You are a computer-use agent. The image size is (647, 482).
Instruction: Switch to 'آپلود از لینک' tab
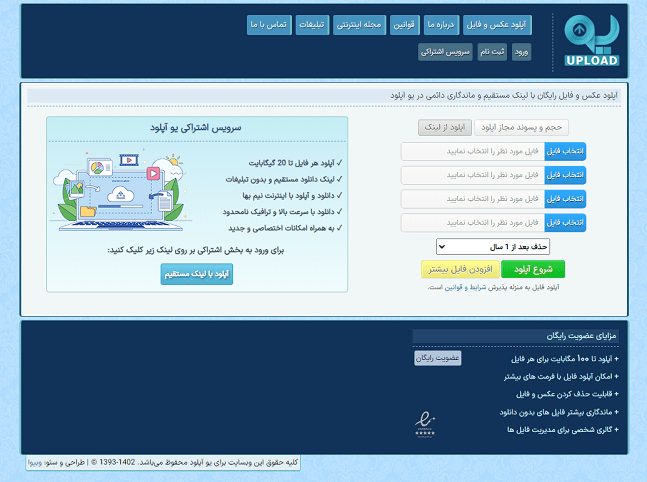[445, 128]
